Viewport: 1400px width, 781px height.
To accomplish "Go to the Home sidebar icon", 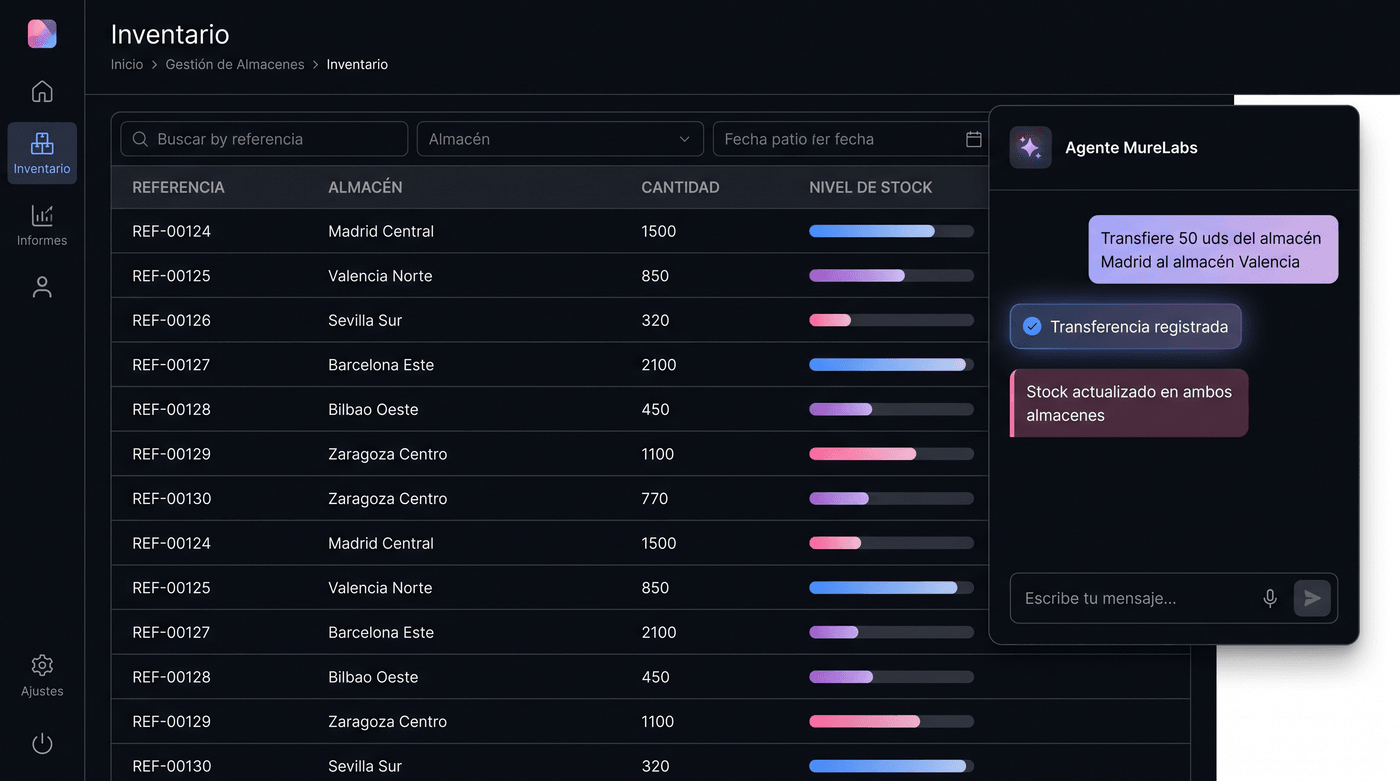I will tap(42, 91).
